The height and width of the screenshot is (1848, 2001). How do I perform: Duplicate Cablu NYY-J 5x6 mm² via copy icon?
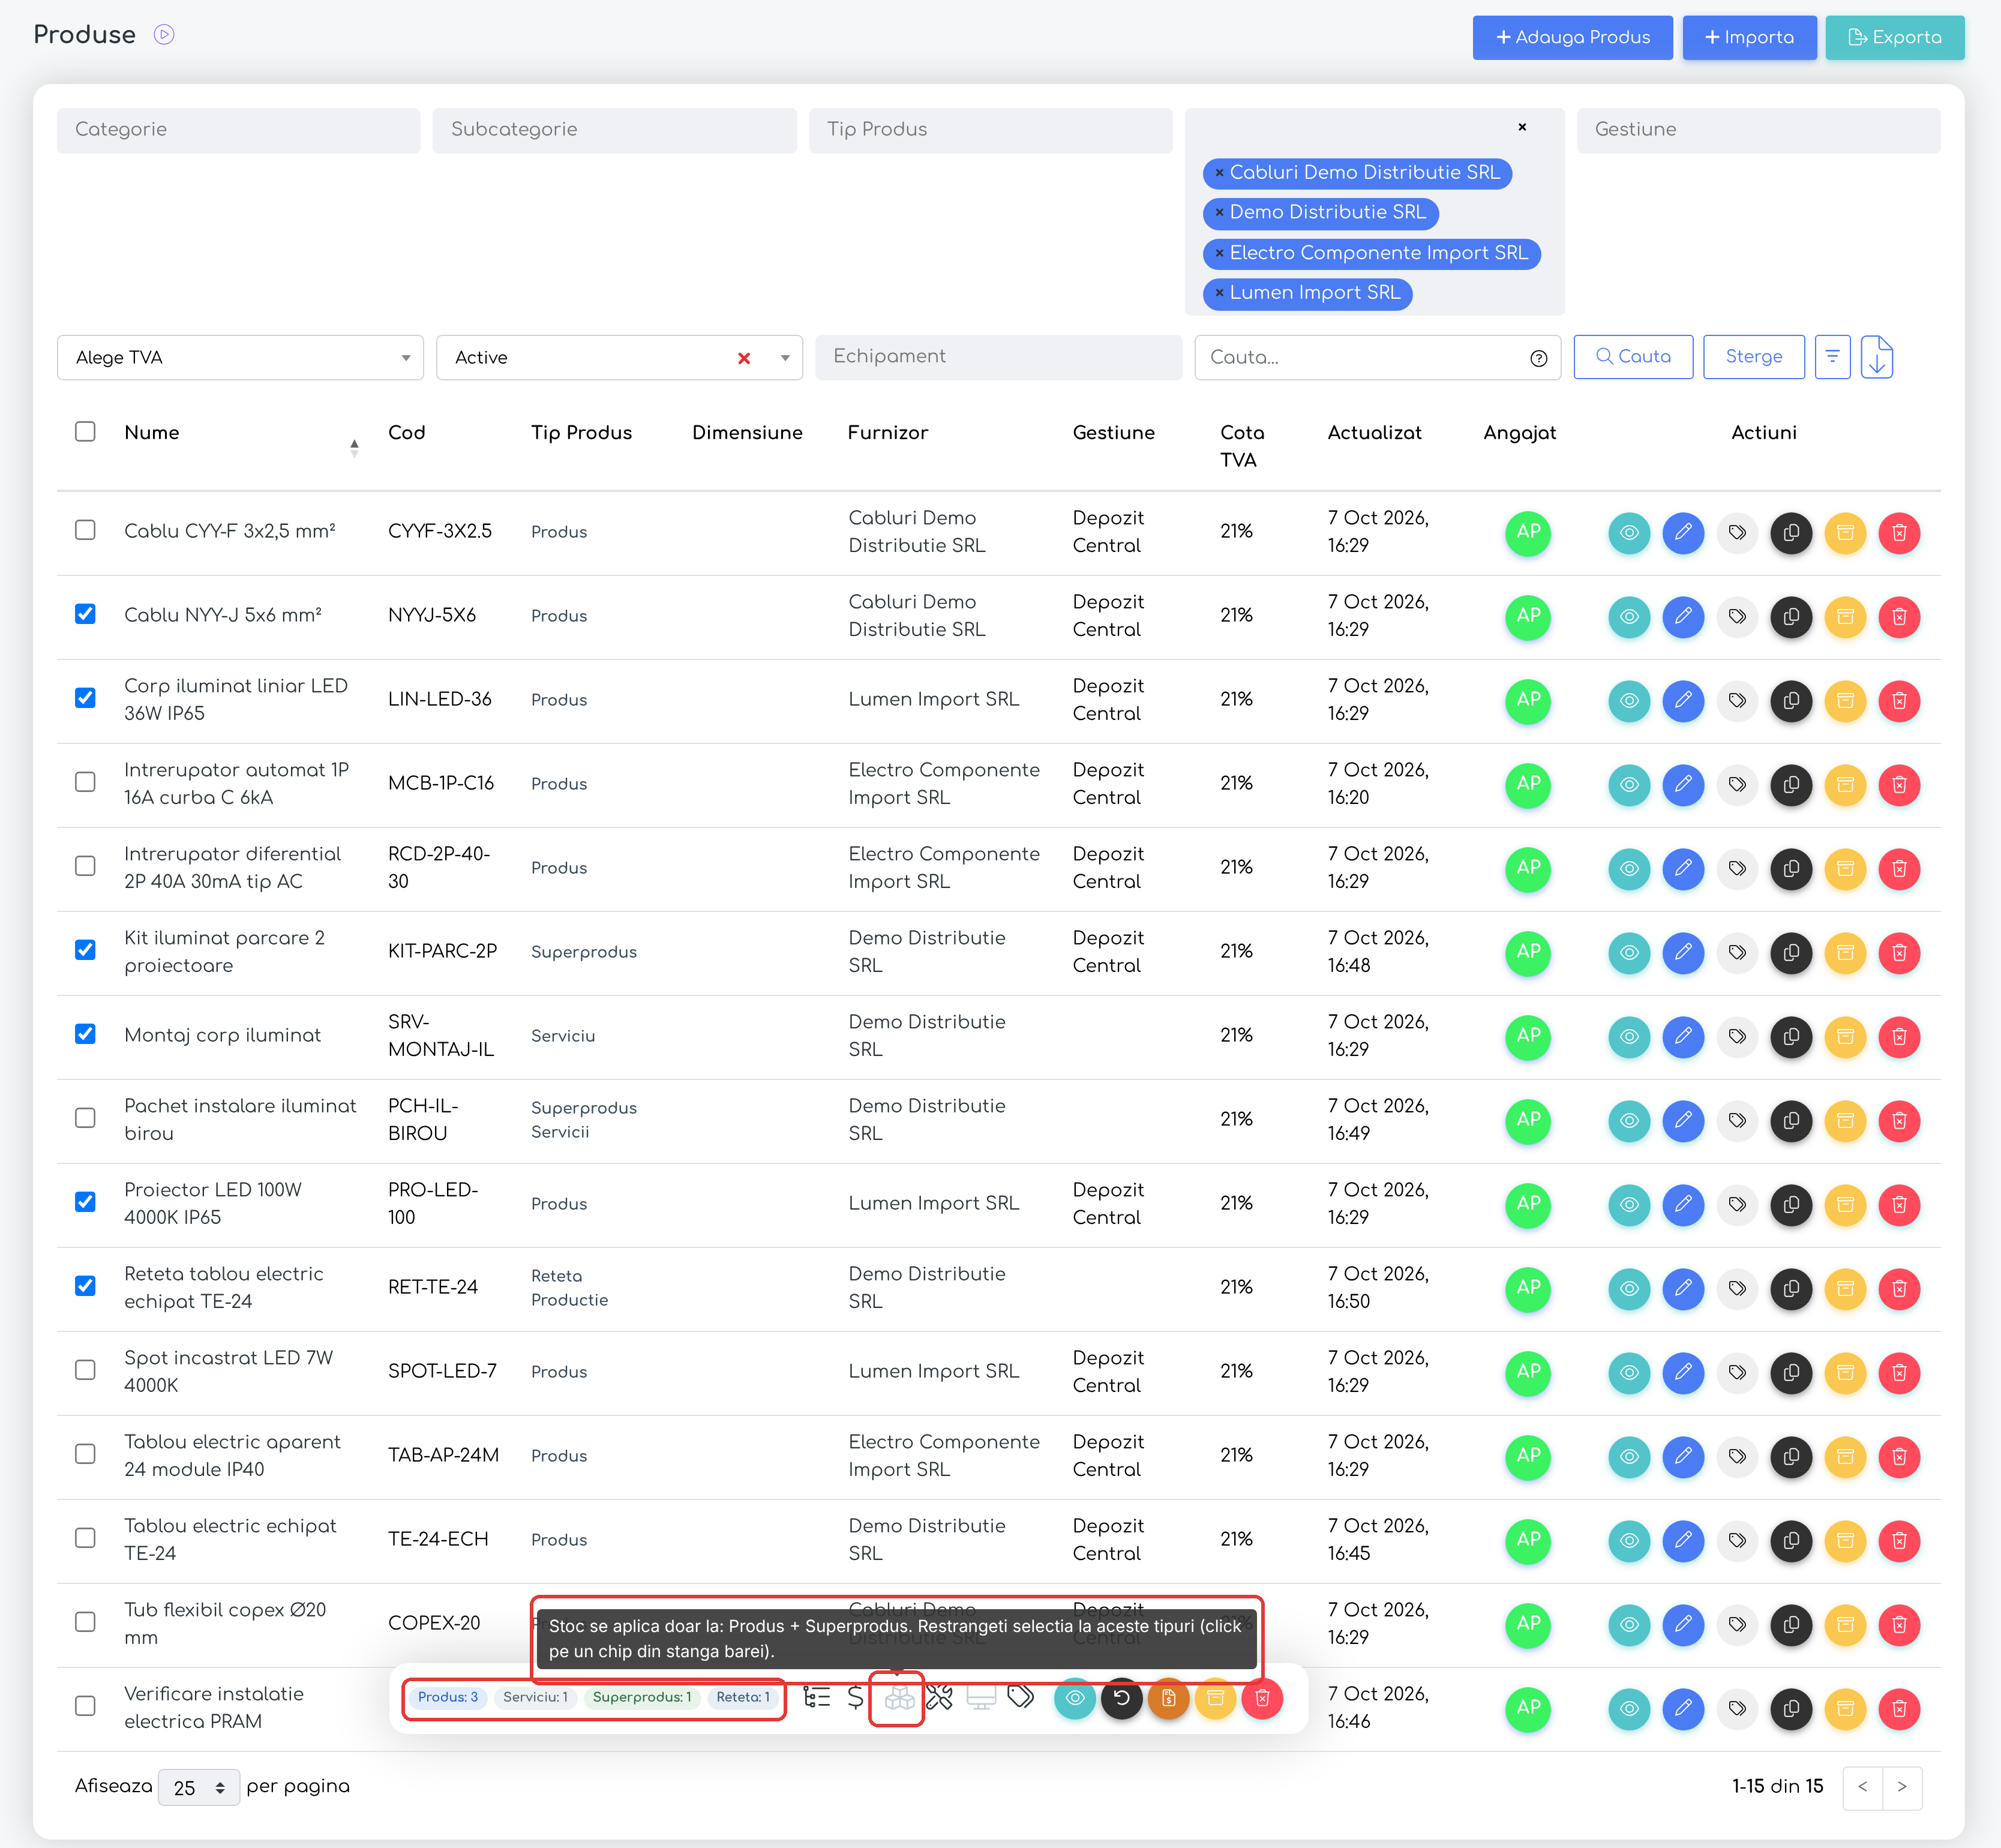click(1791, 616)
